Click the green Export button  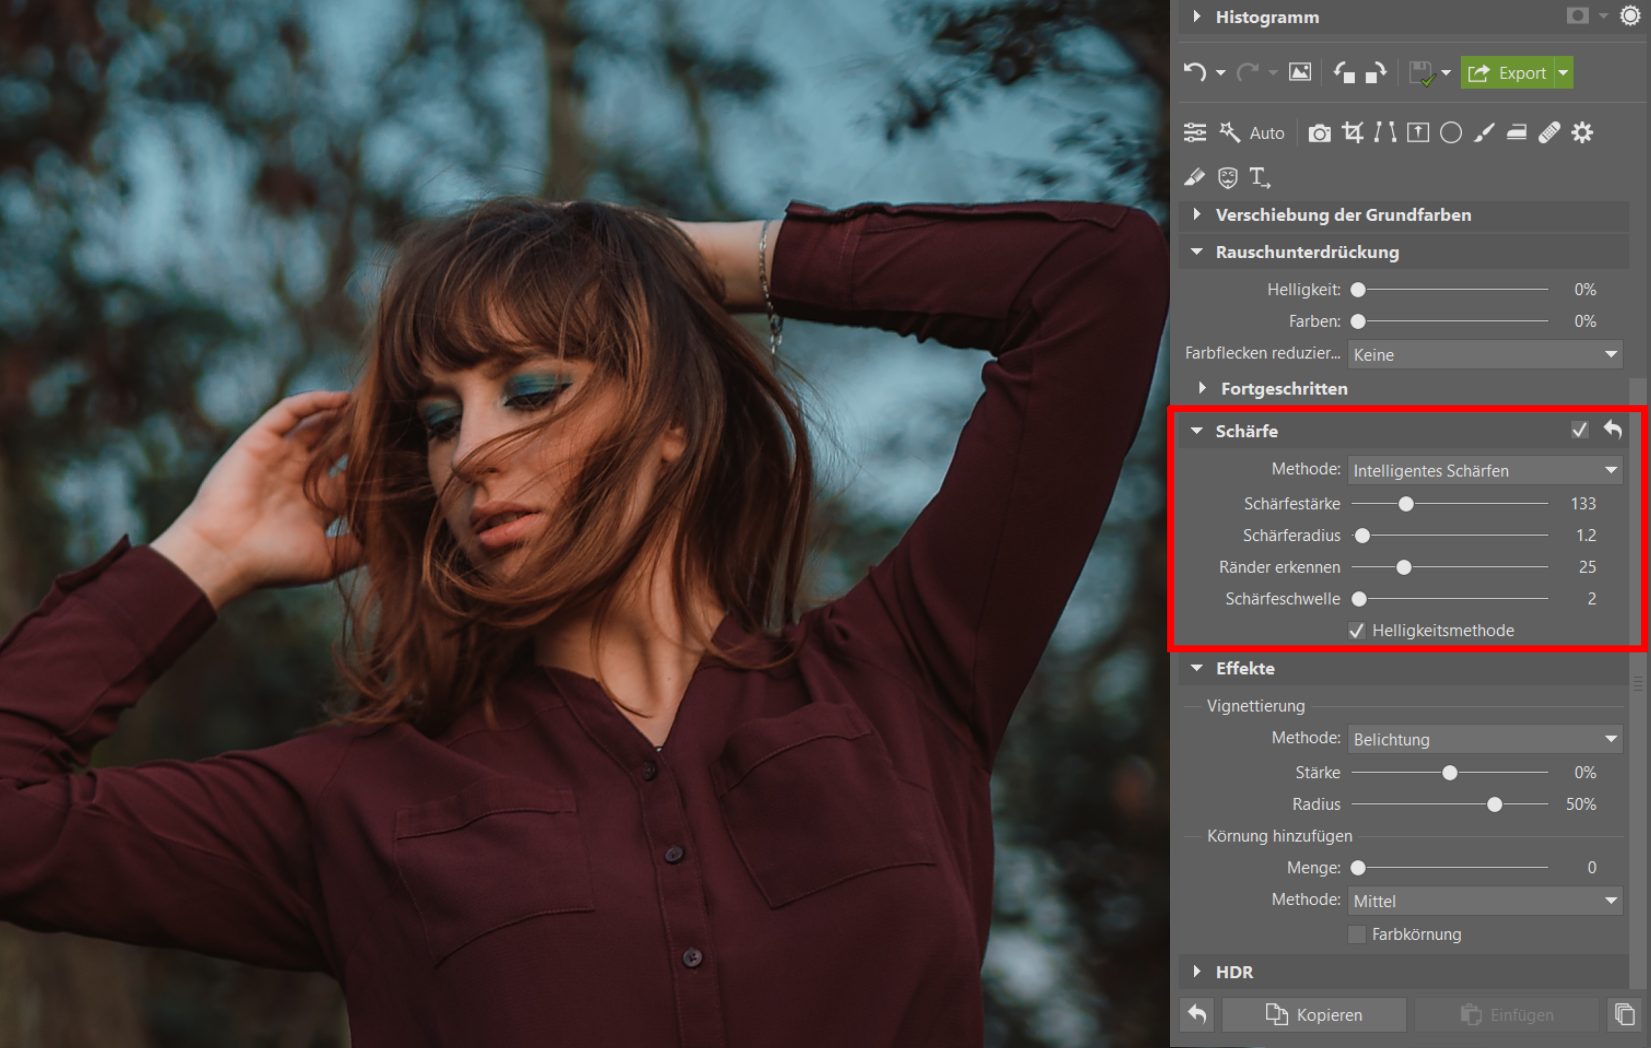pos(1509,73)
